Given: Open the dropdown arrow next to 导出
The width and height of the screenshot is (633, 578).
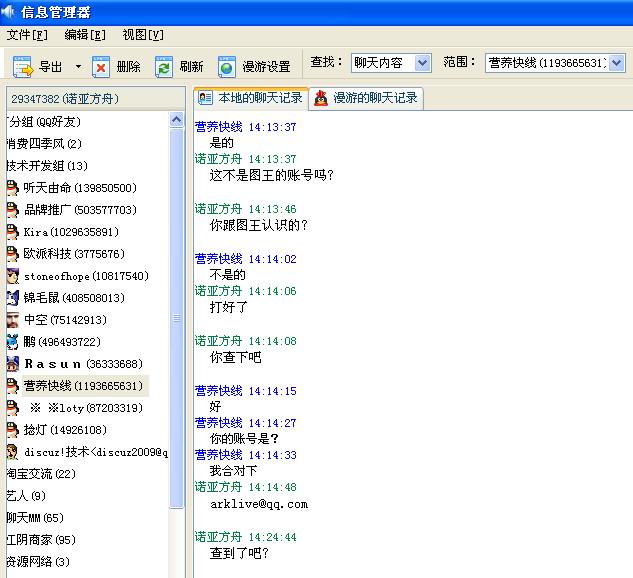Looking at the screenshot, I should click(x=78, y=67).
